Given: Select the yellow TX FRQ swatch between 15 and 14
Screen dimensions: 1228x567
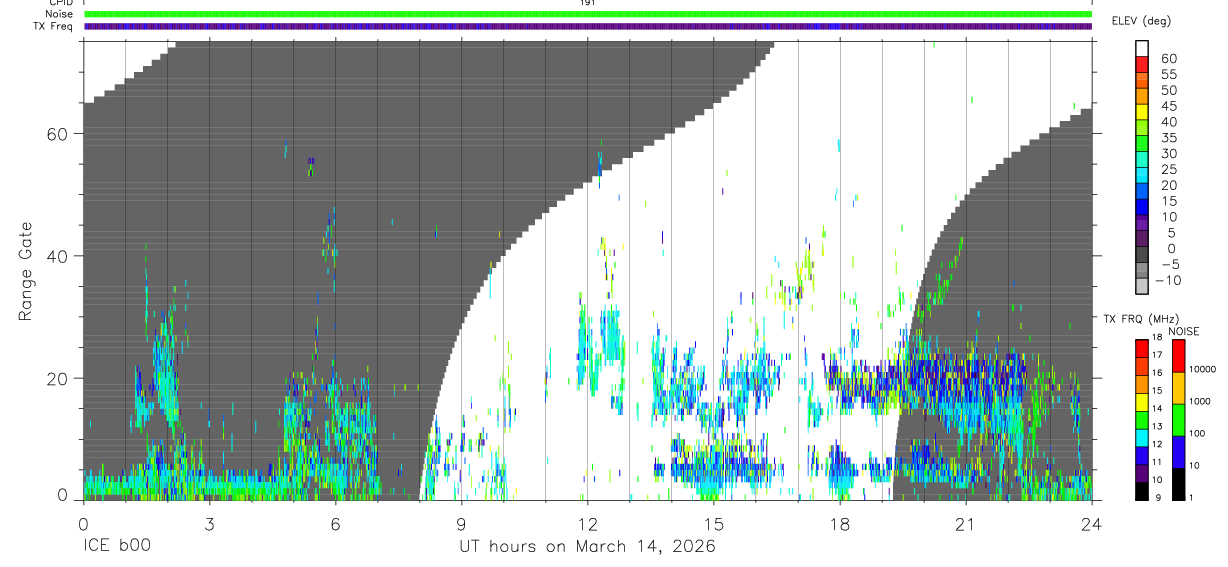Looking at the screenshot, I should [x=1142, y=402].
